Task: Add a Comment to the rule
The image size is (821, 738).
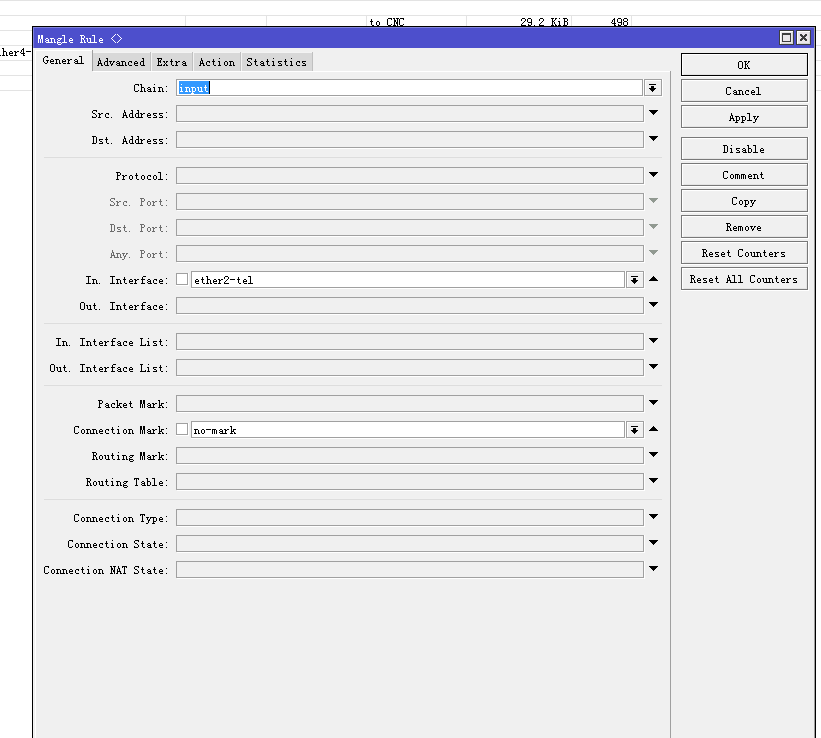Action: [744, 175]
